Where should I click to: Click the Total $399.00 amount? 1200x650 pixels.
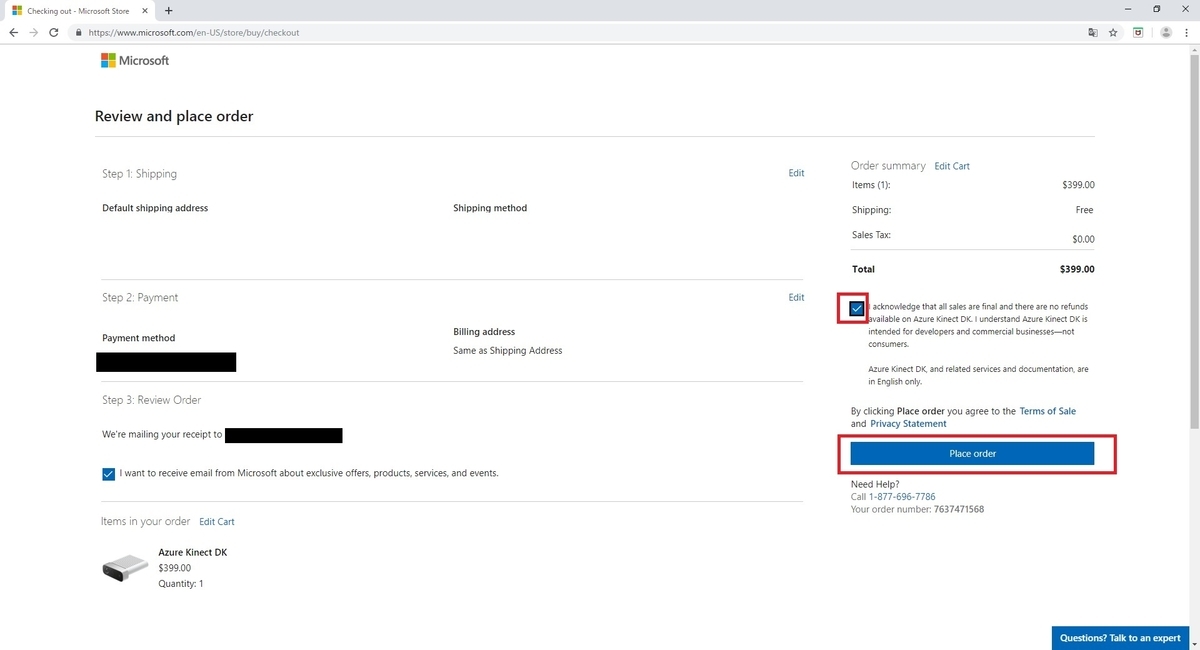pyautogui.click(x=1077, y=269)
